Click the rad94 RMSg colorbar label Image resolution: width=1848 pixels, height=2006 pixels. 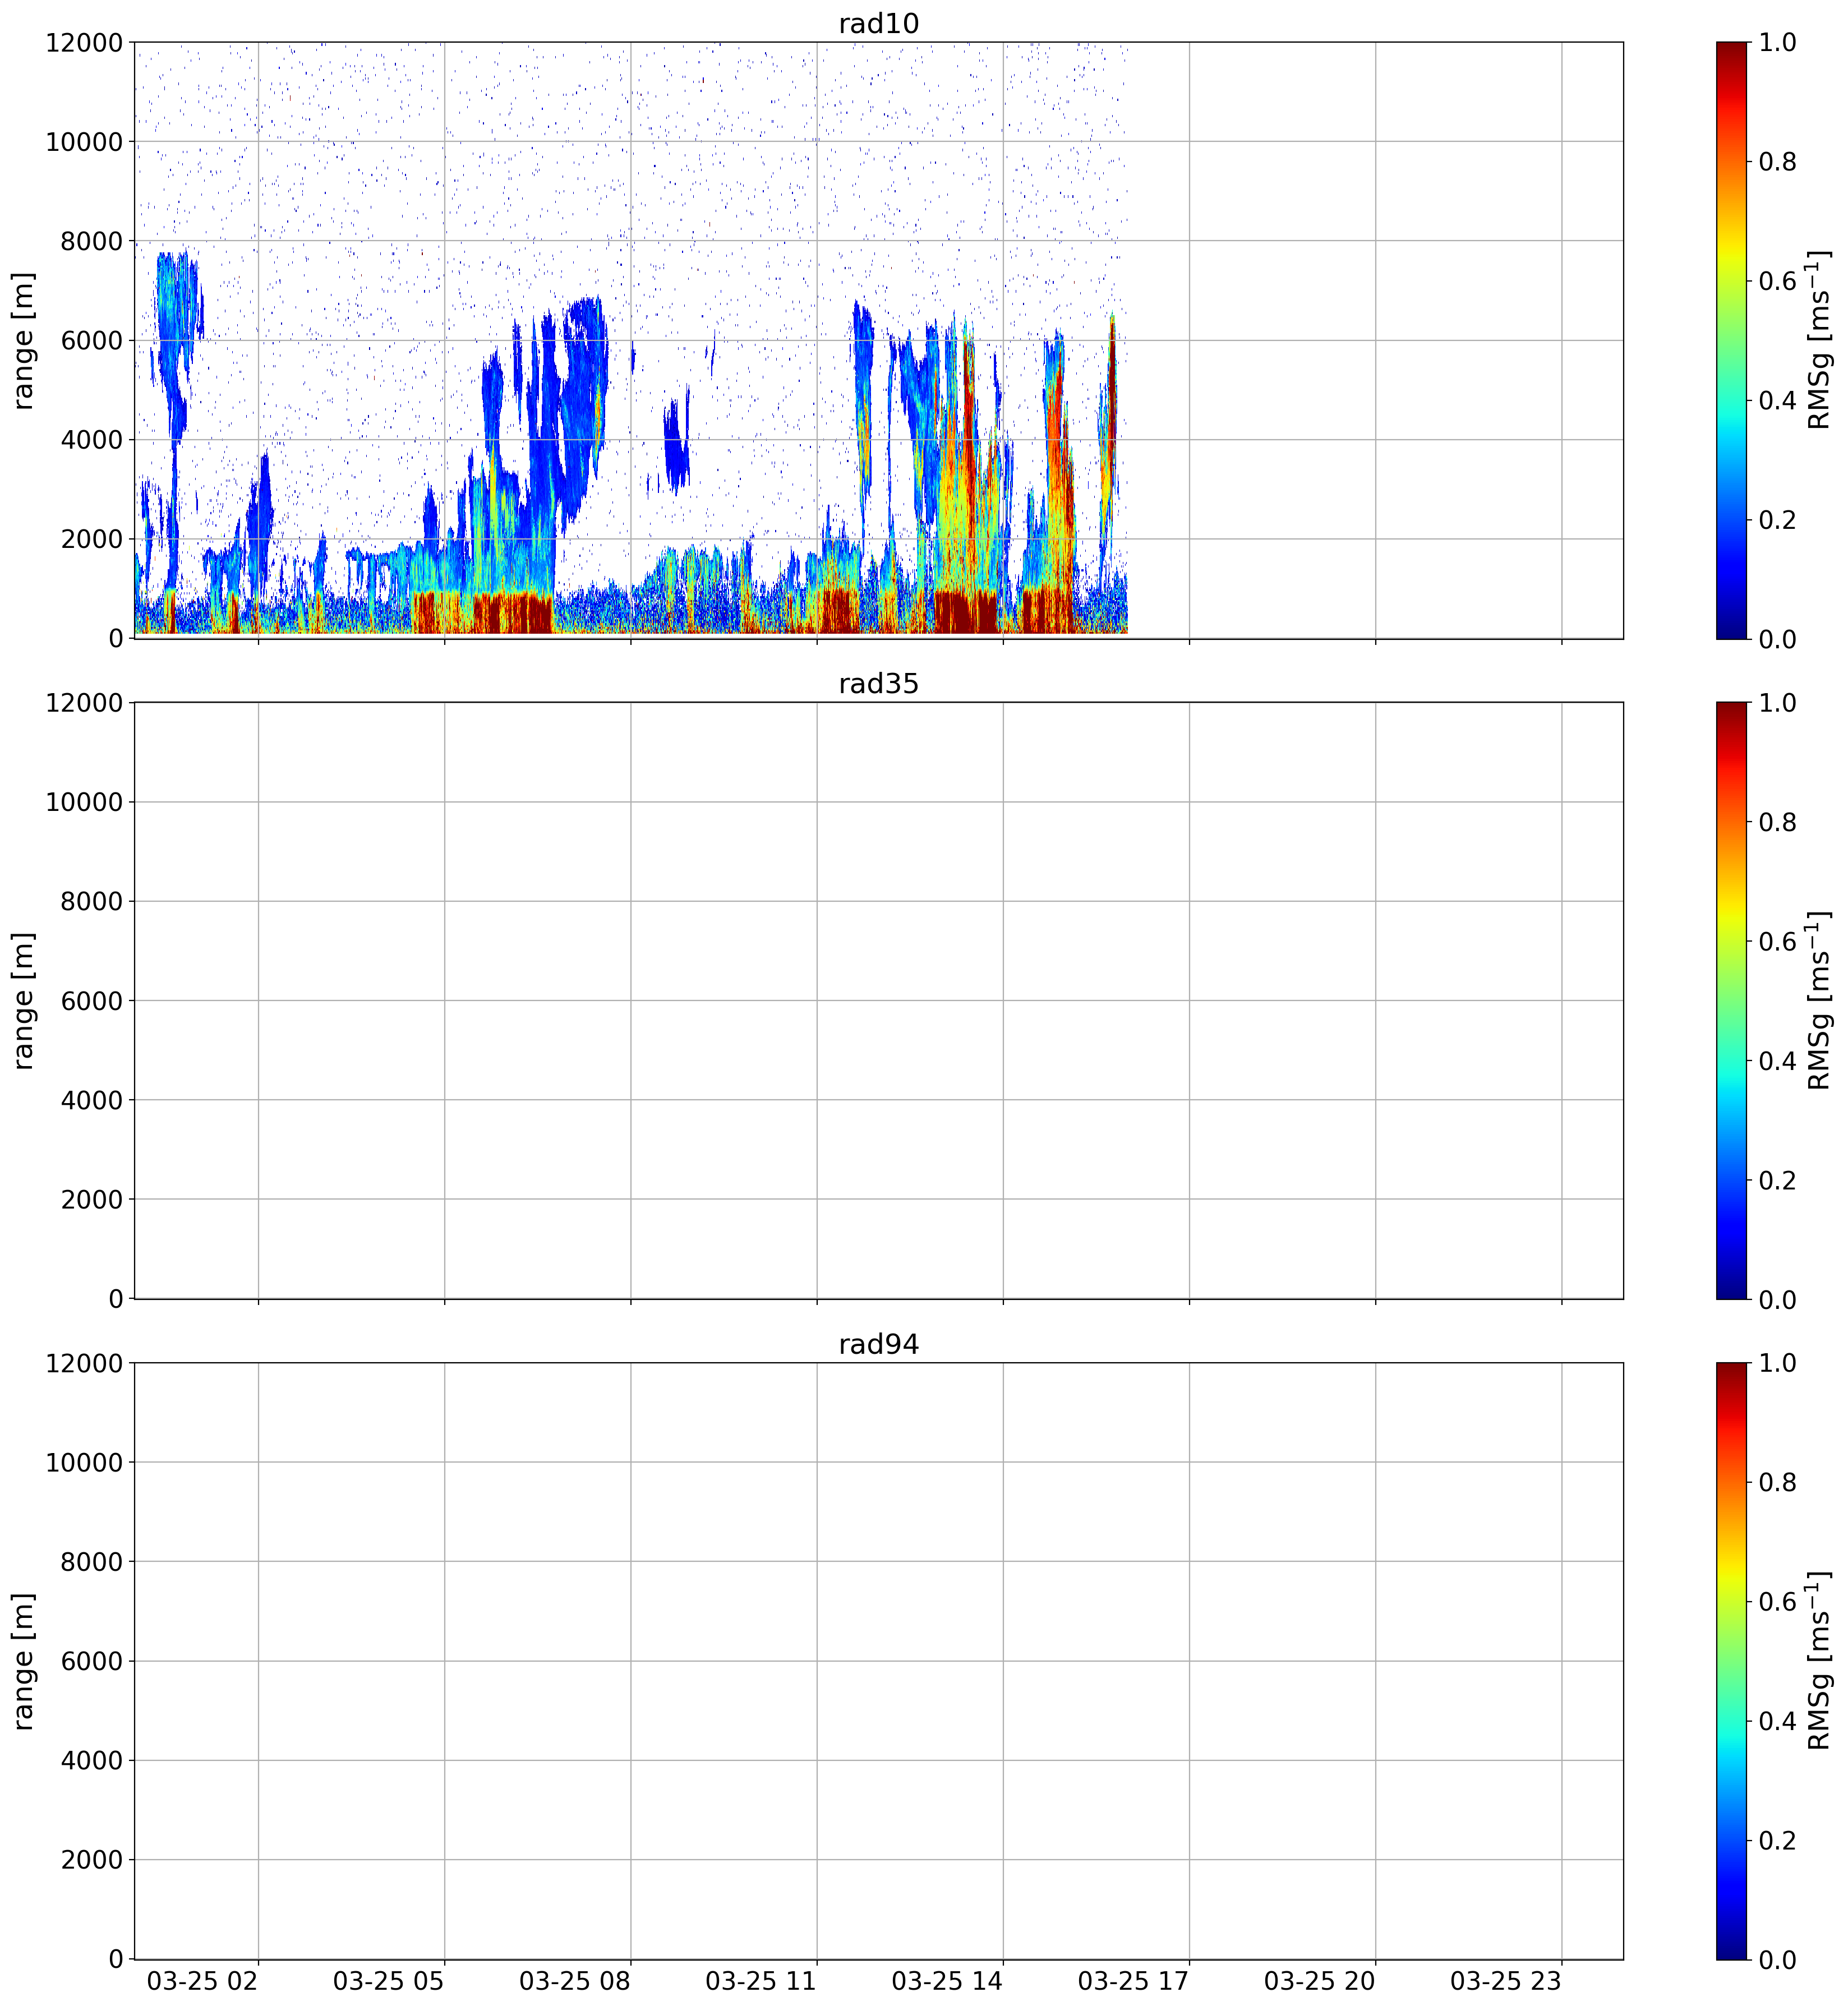pos(1819,1661)
